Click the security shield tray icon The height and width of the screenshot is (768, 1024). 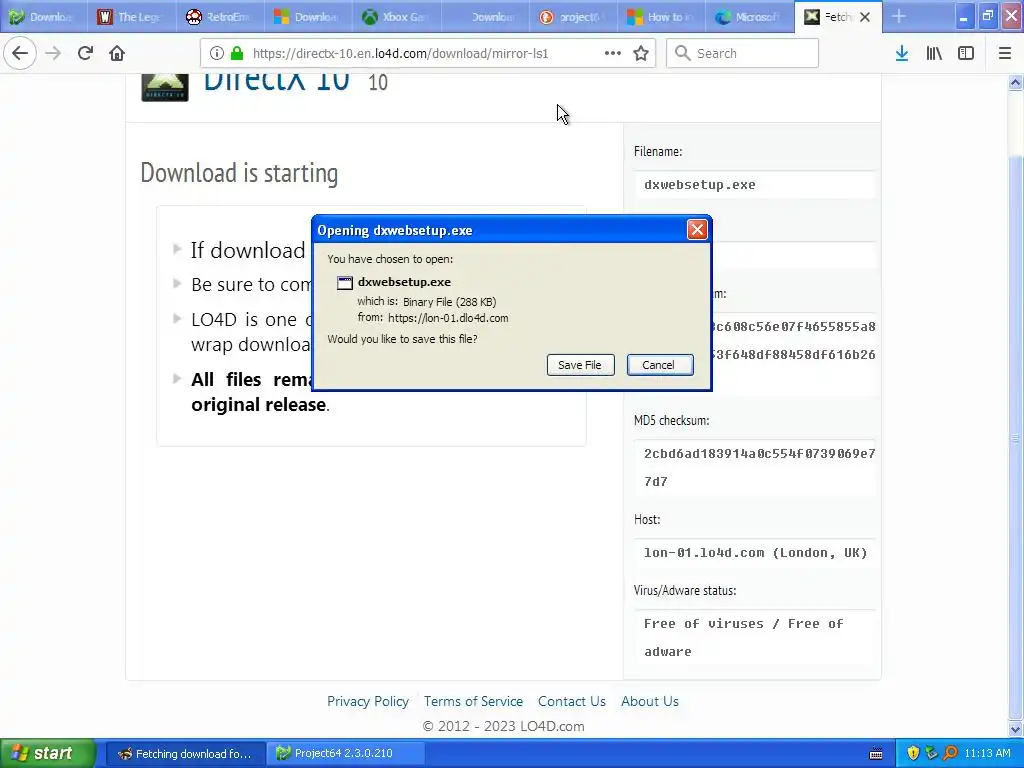(913, 753)
